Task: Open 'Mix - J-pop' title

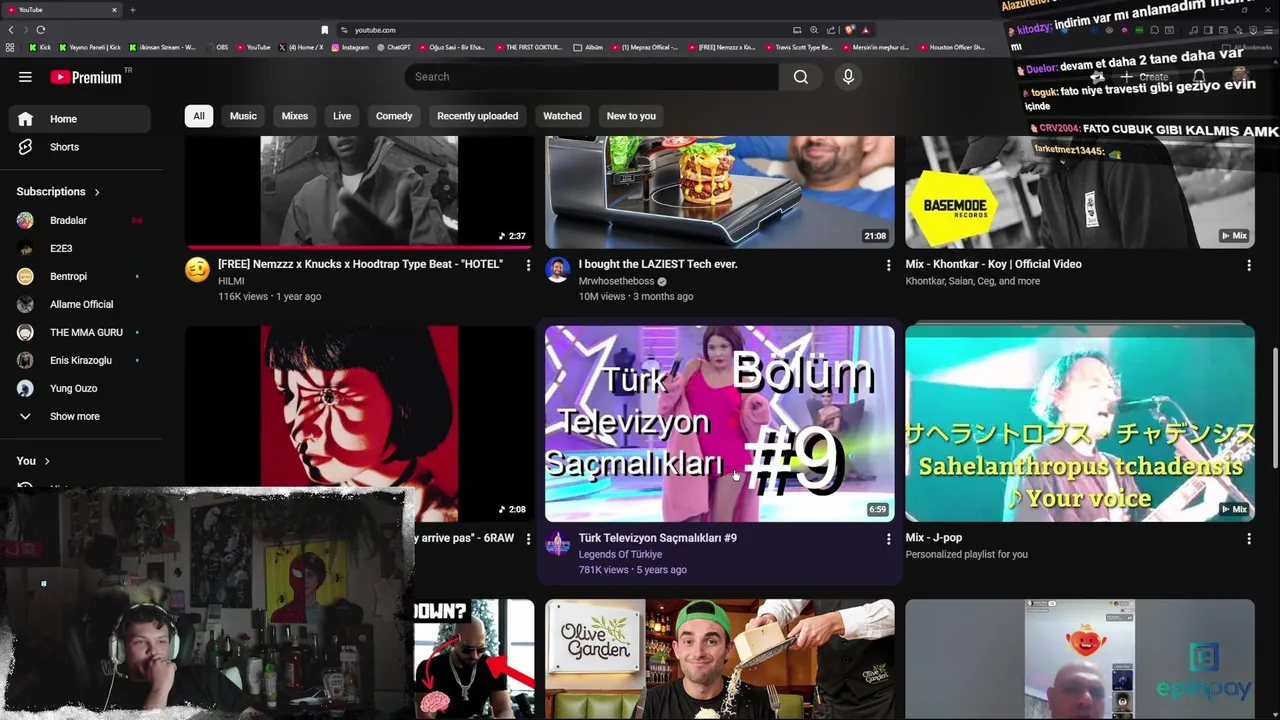Action: coord(934,538)
